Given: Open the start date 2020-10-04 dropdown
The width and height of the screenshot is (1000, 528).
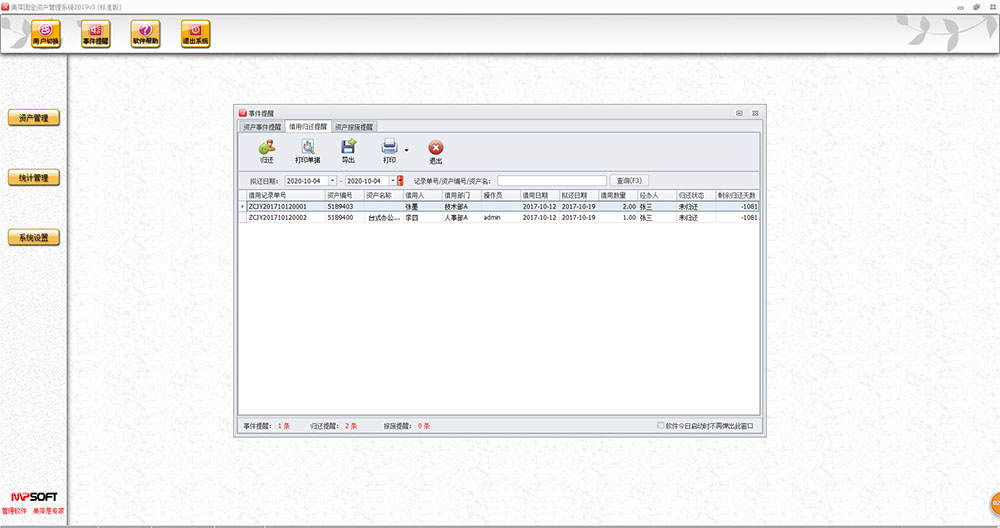Looking at the screenshot, I should pos(332,181).
